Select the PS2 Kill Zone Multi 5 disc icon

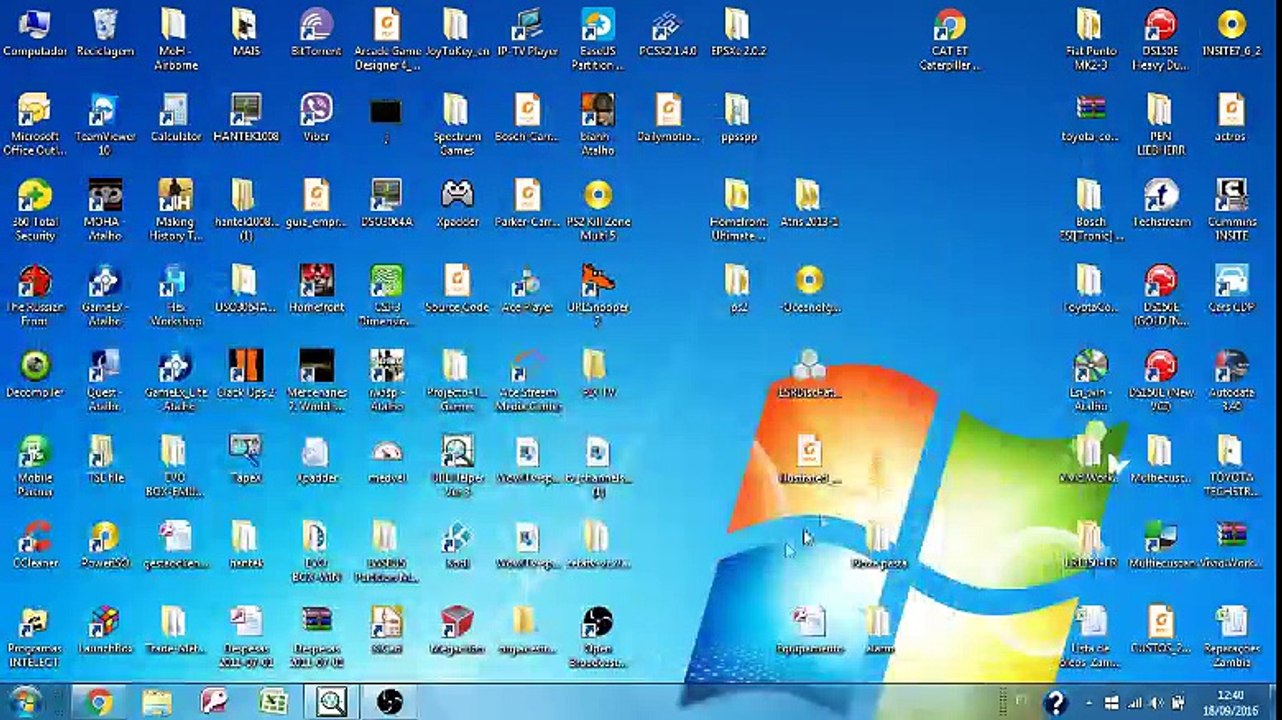point(598,211)
